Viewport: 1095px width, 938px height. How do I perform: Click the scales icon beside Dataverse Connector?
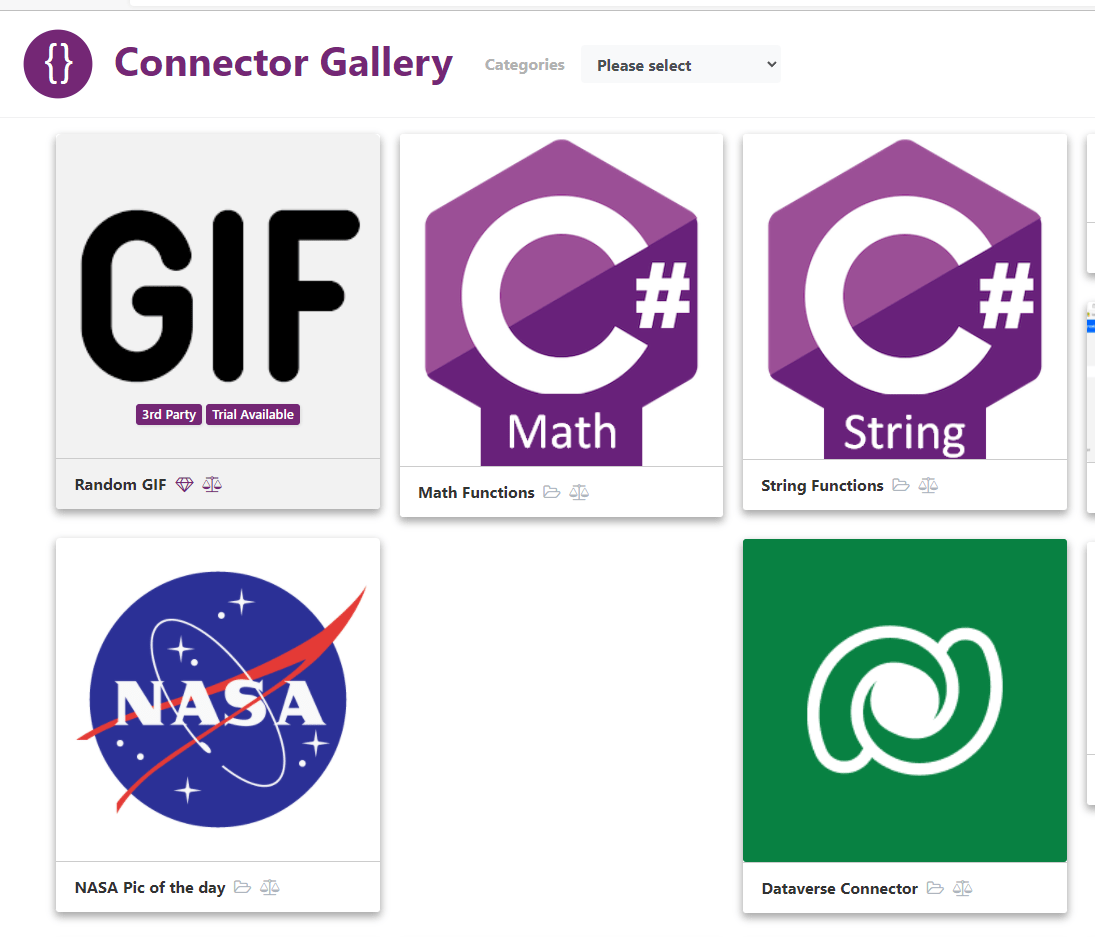tap(962, 888)
